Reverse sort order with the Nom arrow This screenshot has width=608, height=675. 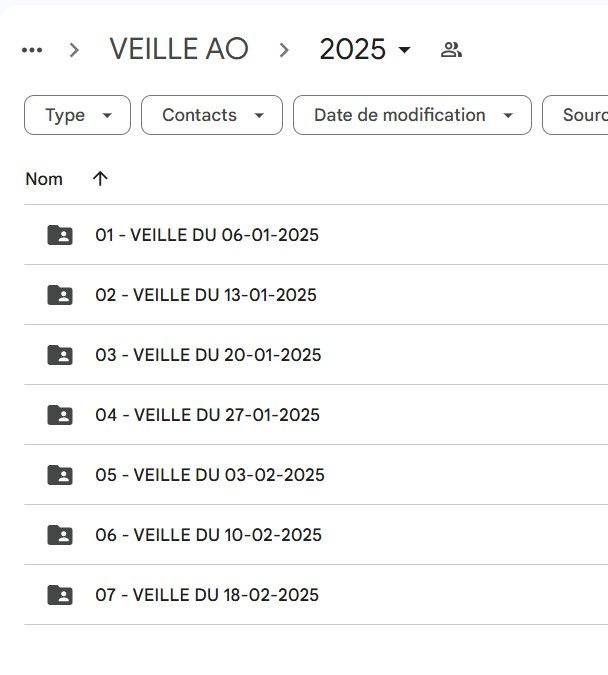point(100,178)
